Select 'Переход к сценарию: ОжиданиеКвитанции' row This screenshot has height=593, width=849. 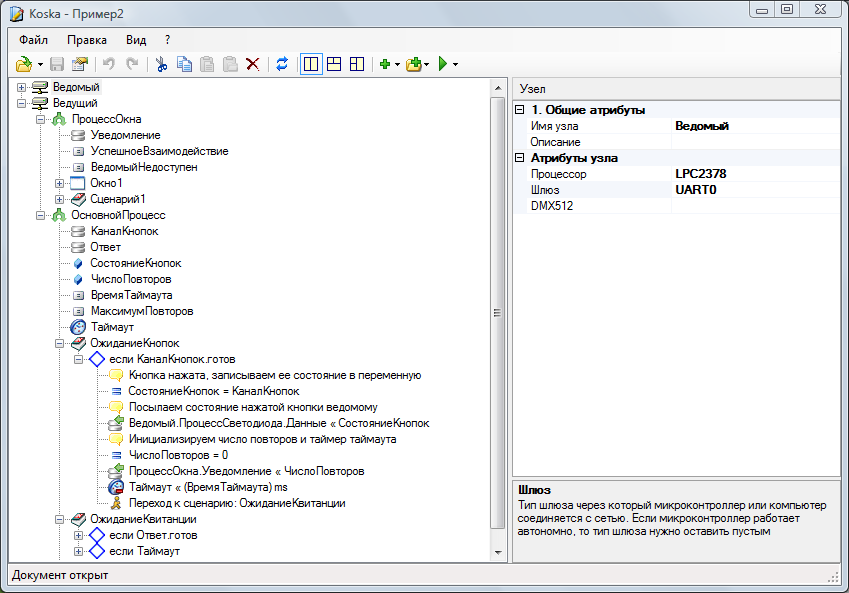(237, 503)
